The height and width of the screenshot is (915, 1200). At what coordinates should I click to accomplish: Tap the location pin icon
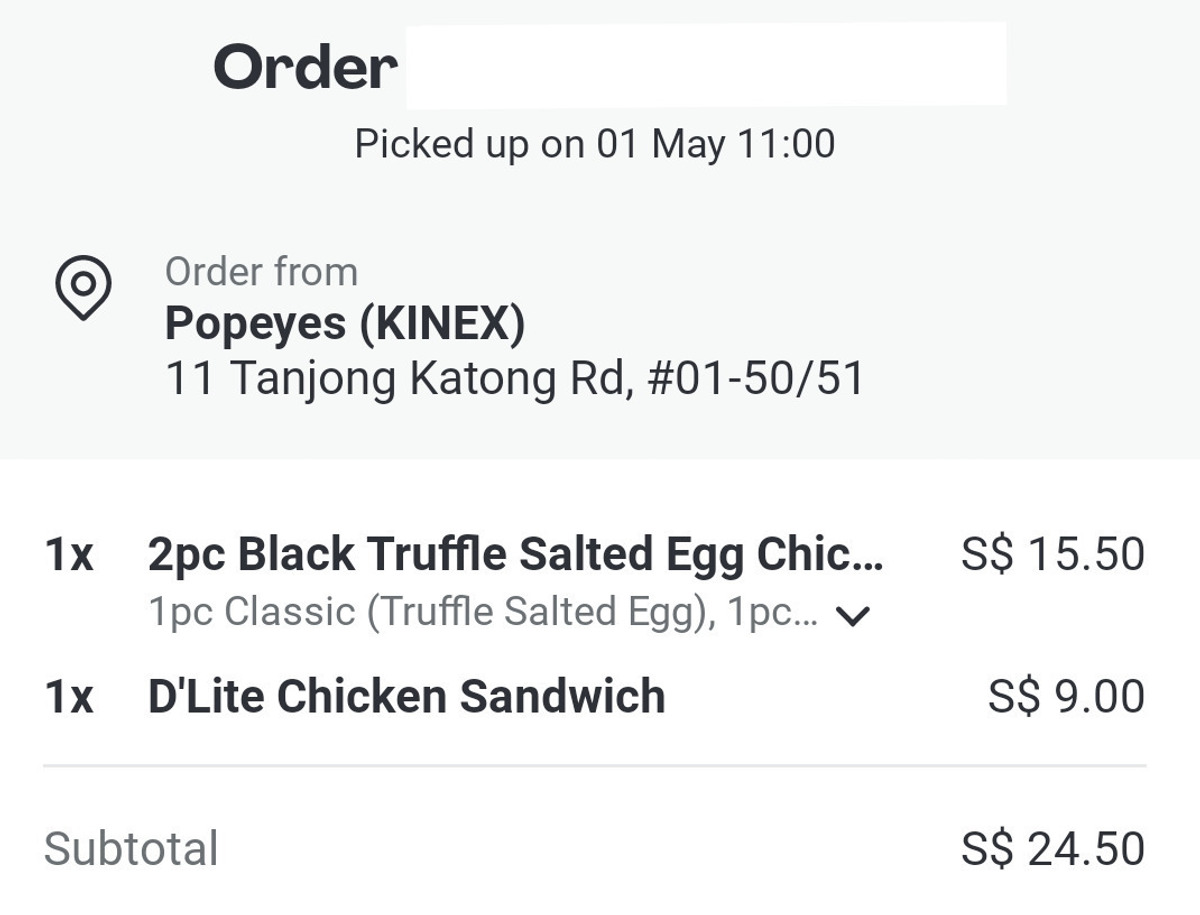pos(82,287)
